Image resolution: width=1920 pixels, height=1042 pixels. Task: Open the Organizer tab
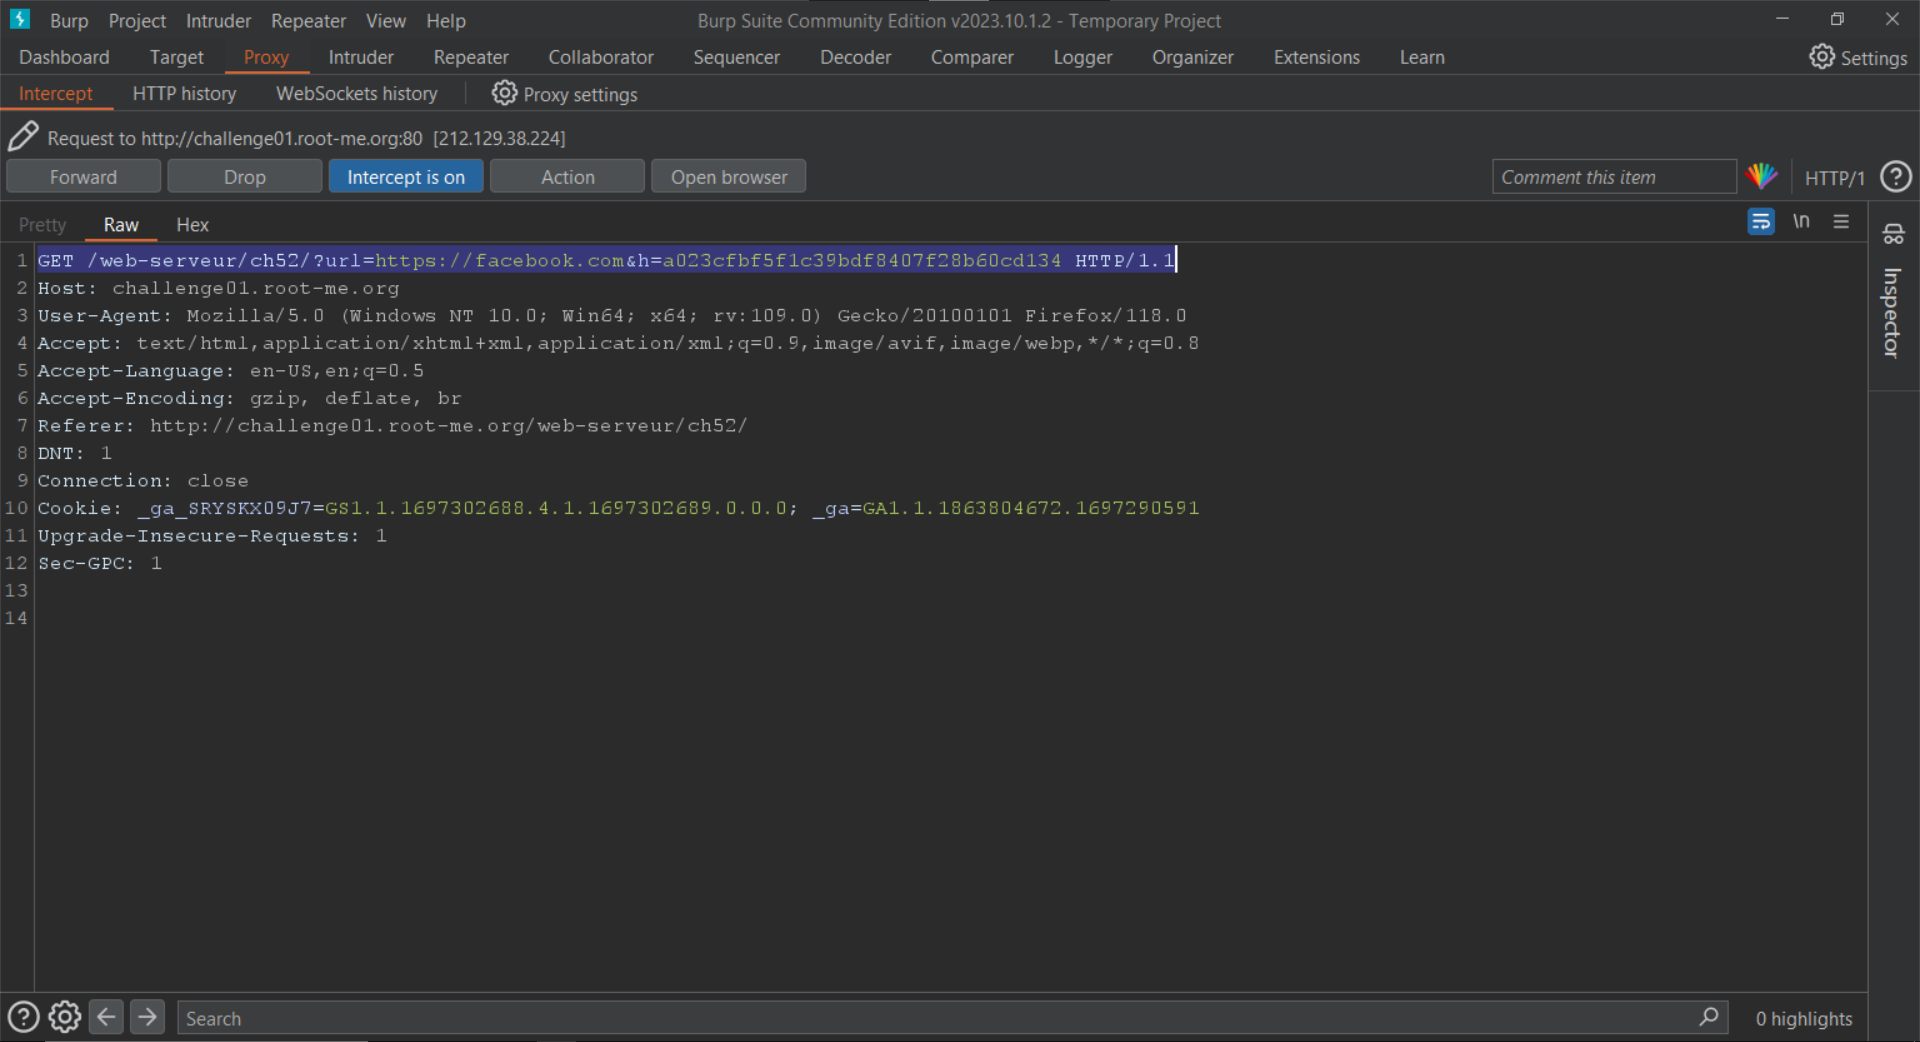(x=1193, y=57)
